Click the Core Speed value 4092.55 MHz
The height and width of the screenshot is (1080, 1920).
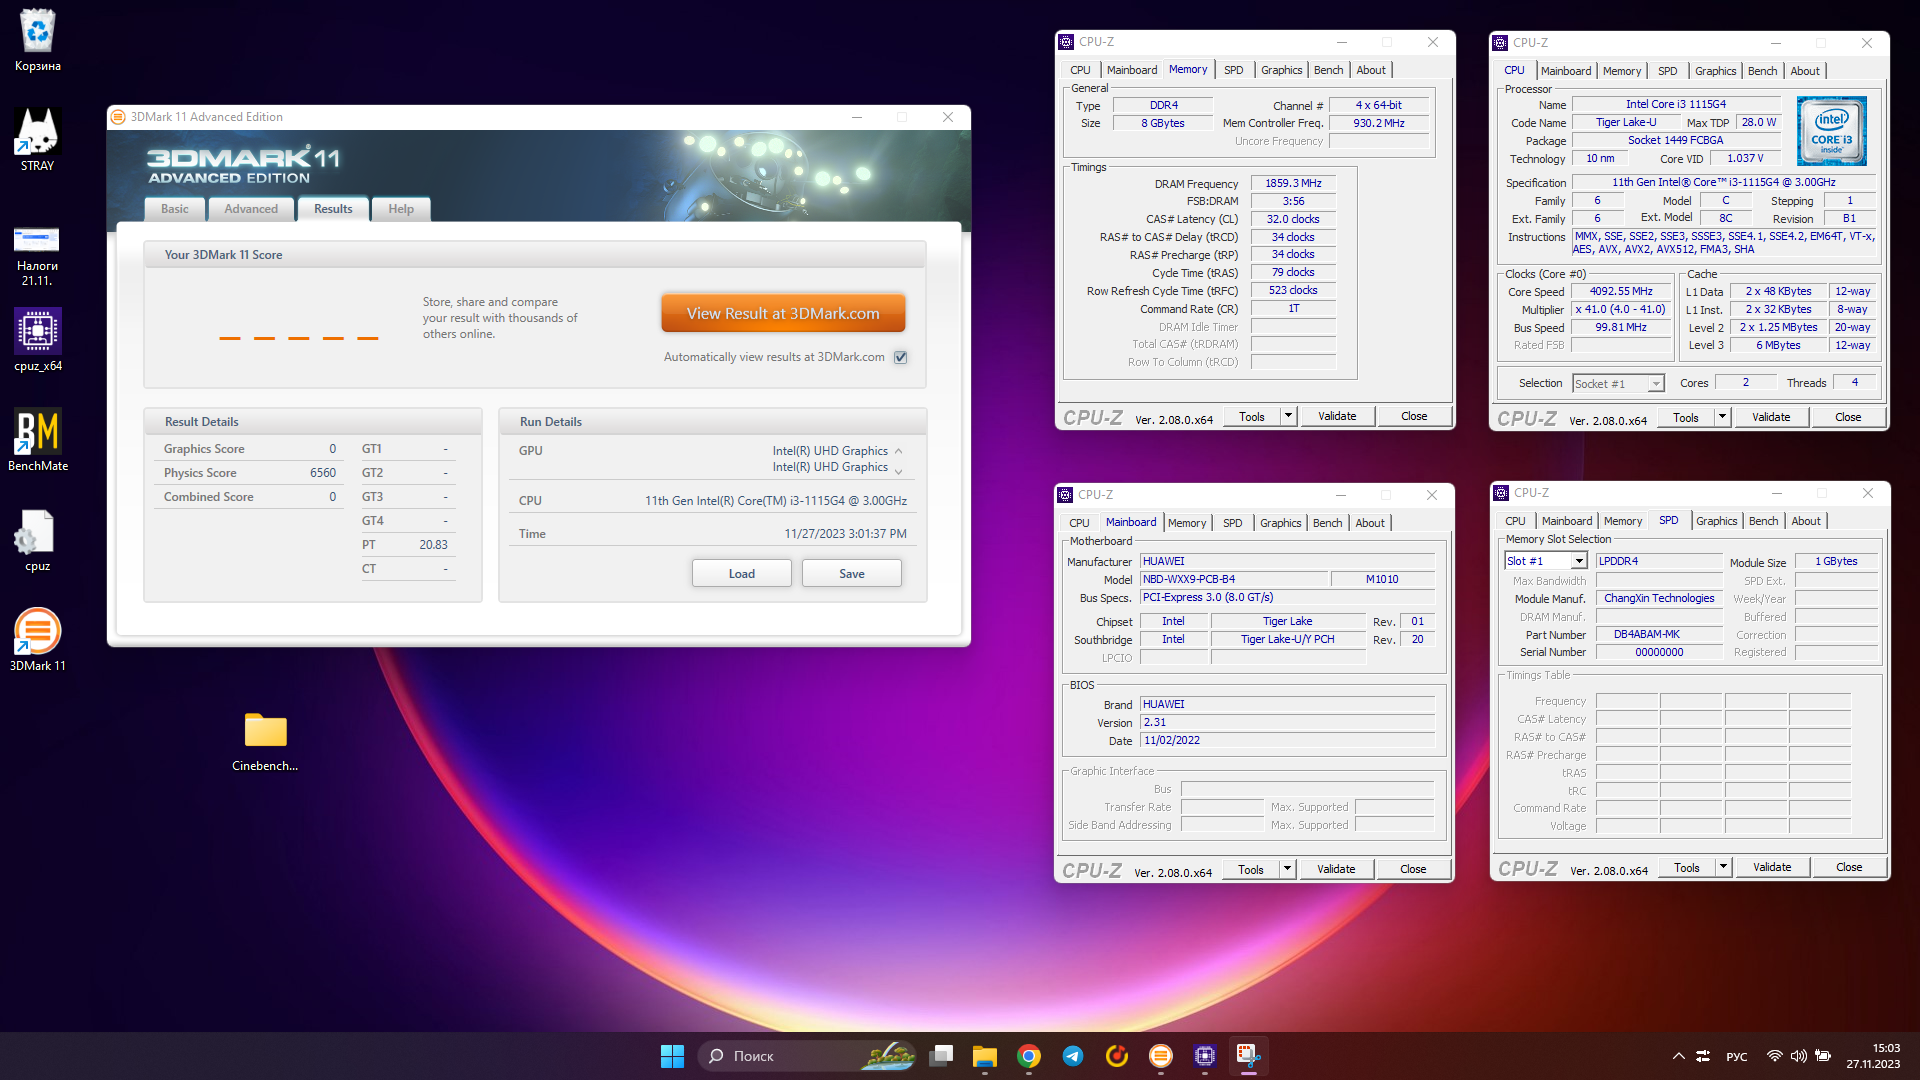(1621, 292)
